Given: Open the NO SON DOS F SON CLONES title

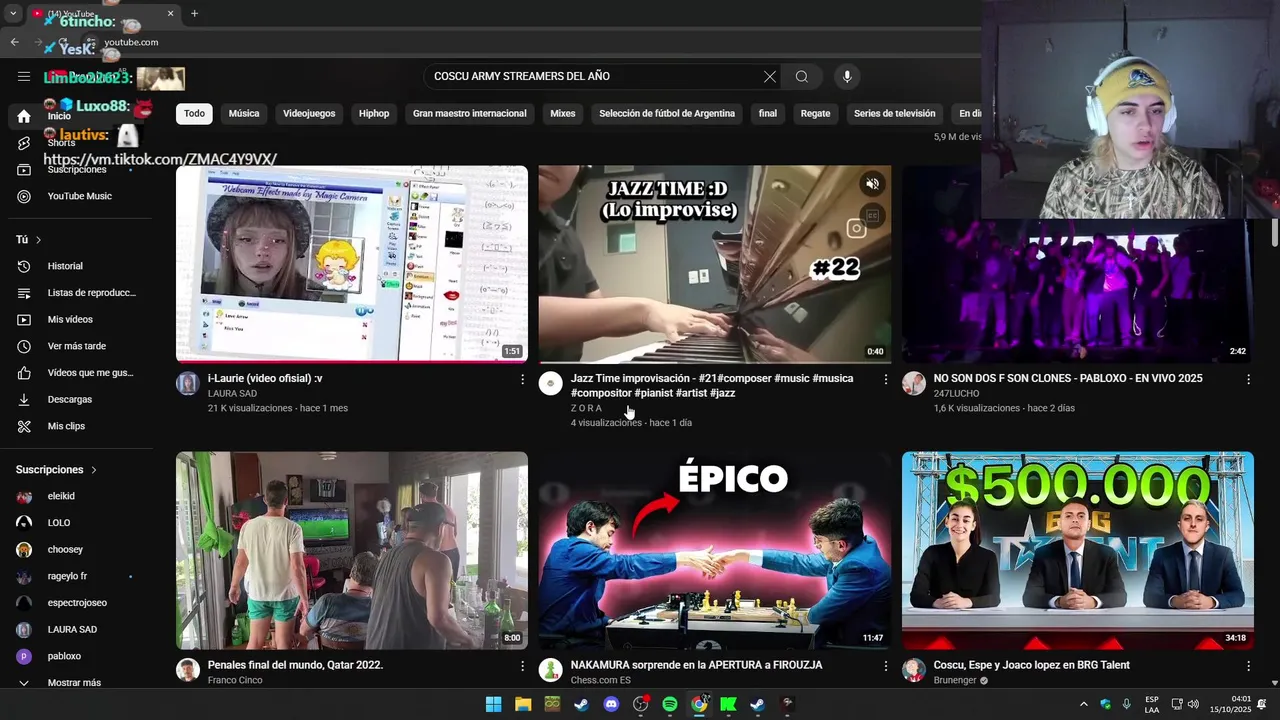Looking at the screenshot, I should pyautogui.click(x=1068, y=379).
